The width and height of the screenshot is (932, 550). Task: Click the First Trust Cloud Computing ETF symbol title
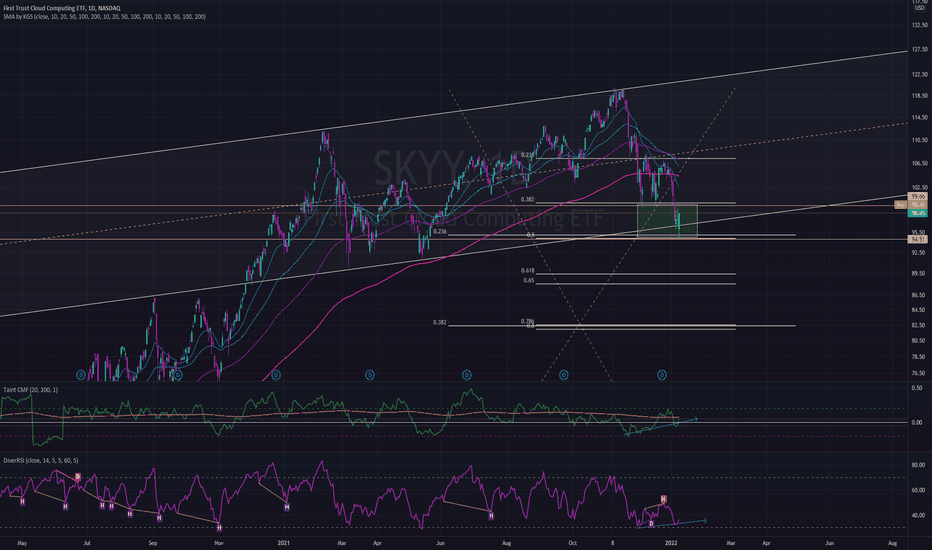click(x=62, y=8)
